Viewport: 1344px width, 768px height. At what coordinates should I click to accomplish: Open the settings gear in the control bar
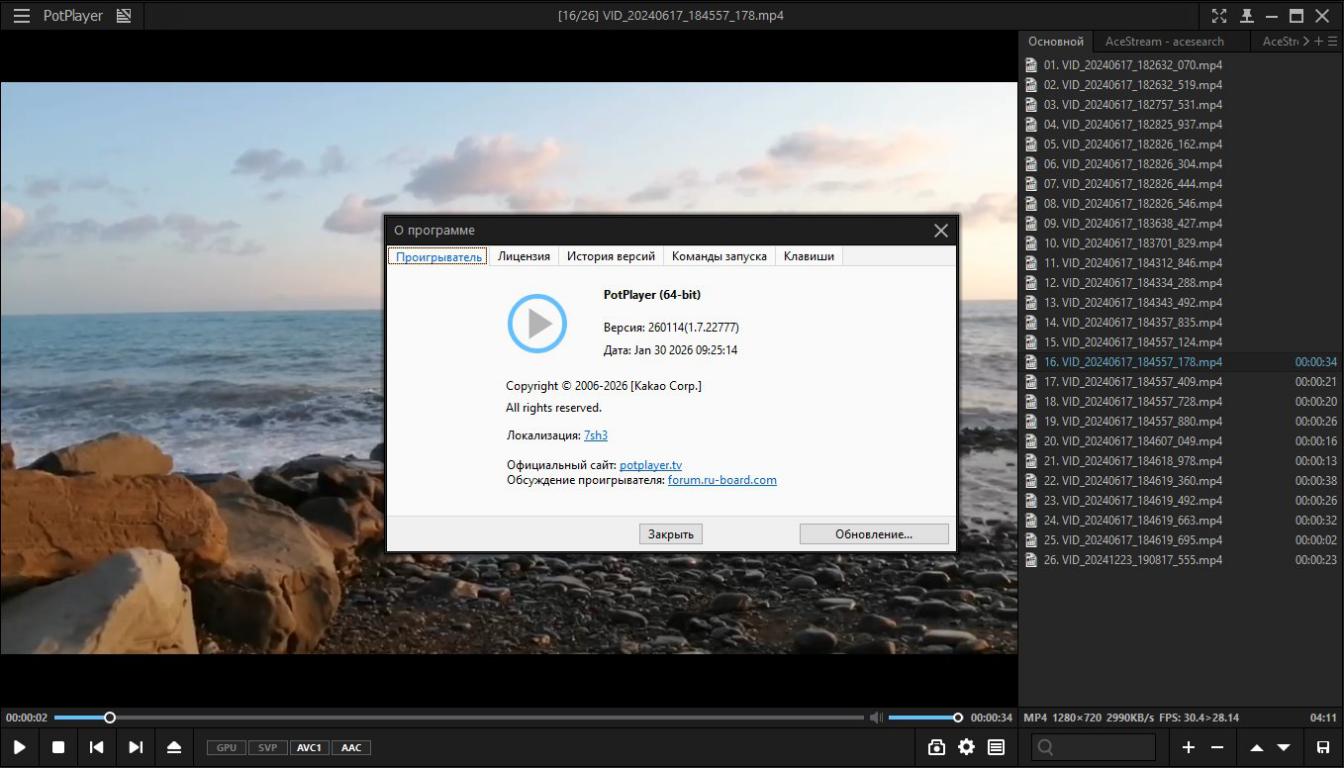[966, 747]
